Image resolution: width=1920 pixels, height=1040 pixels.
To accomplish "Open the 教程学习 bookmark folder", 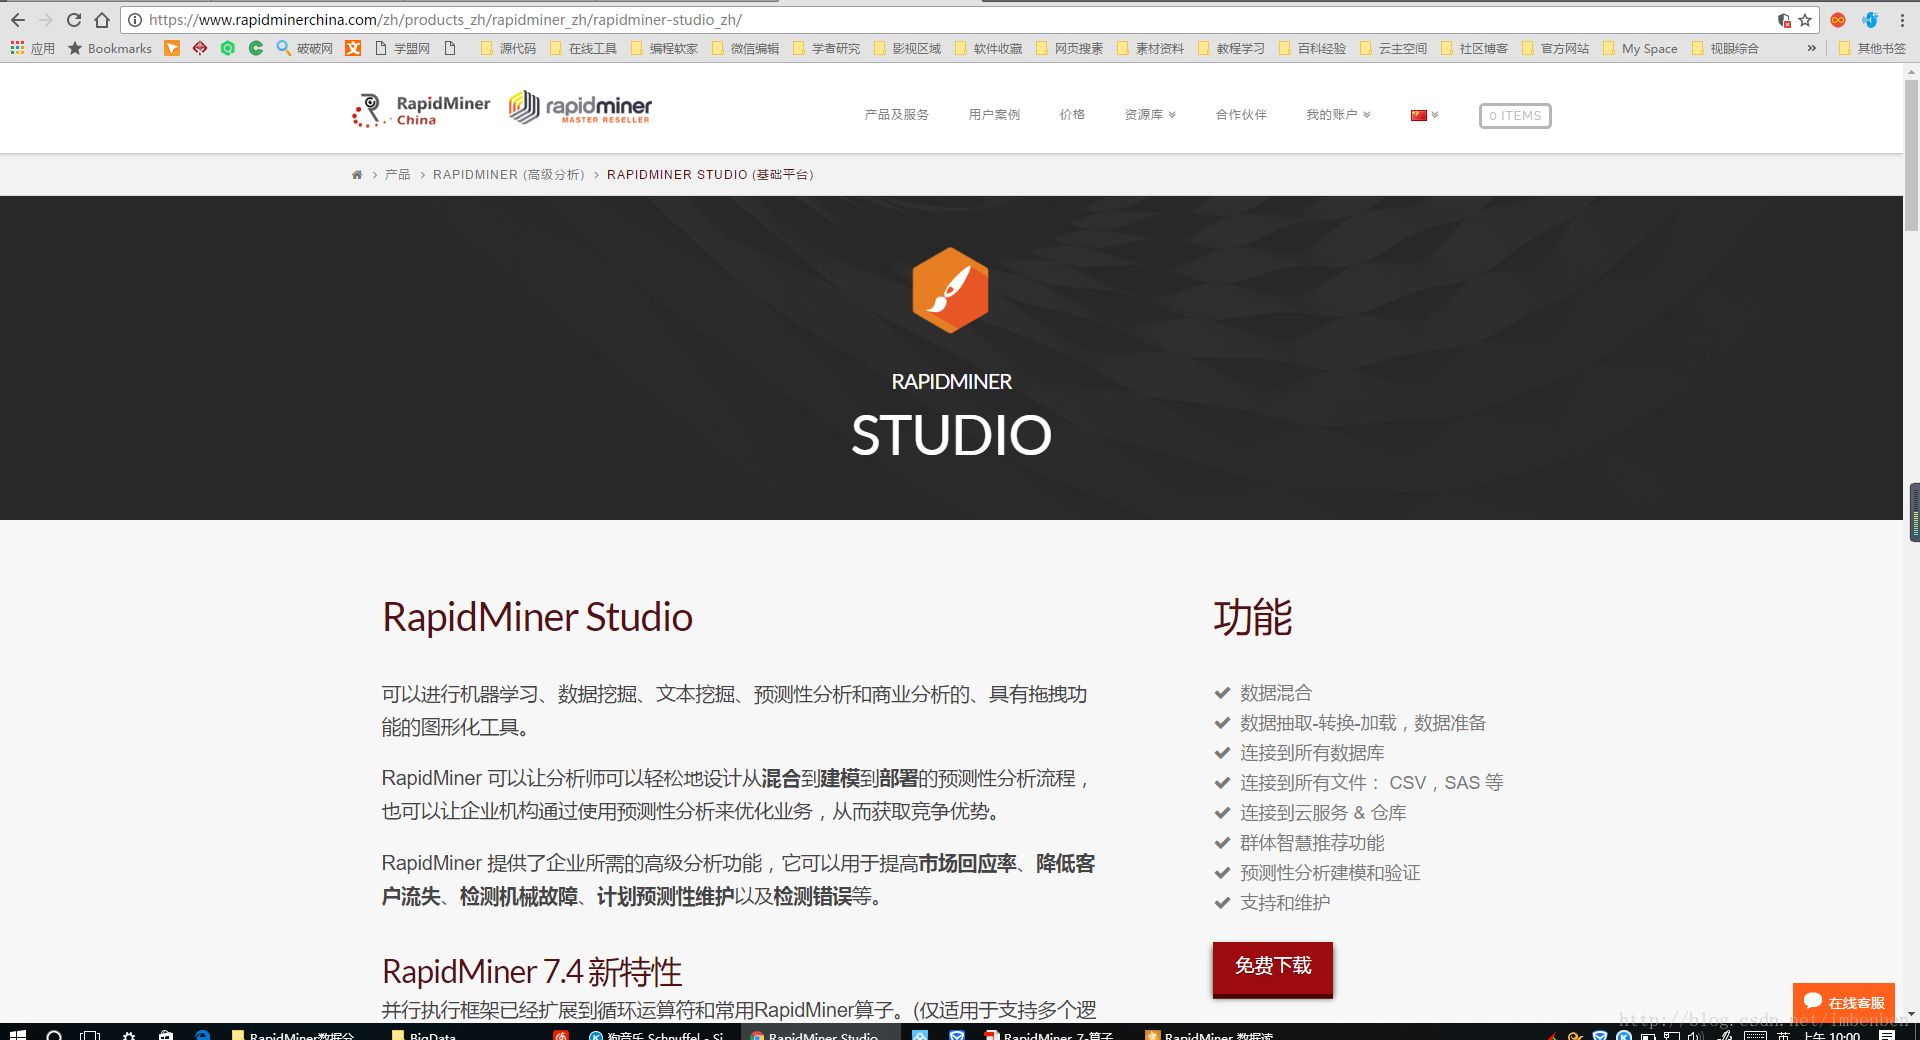I will tap(1231, 48).
